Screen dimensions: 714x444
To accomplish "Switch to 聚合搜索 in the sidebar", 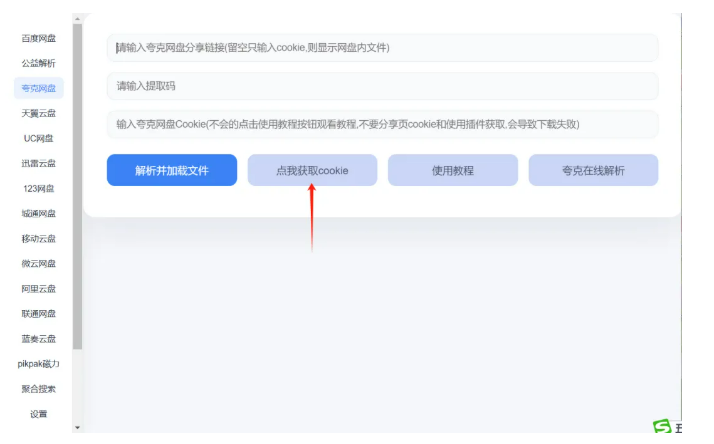I will (x=38, y=389).
